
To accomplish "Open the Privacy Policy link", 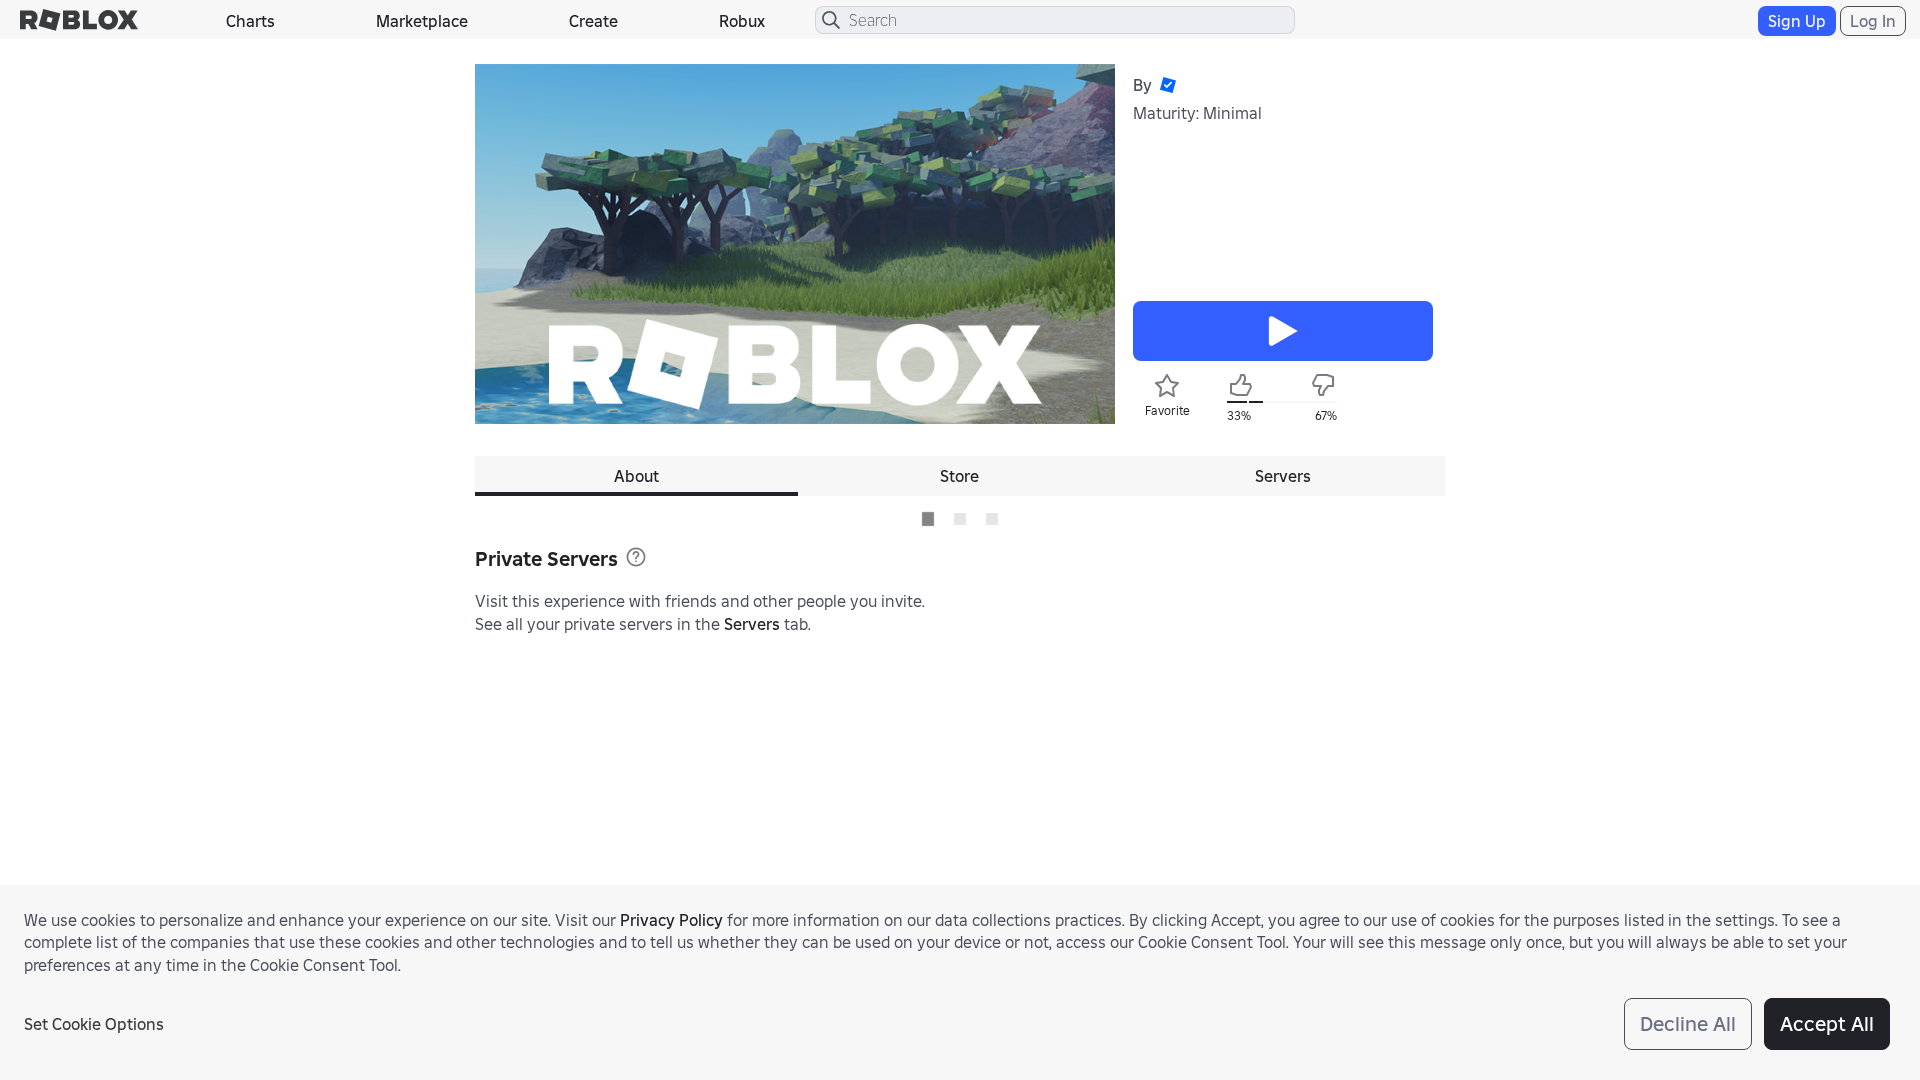I will tap(670, 920).
